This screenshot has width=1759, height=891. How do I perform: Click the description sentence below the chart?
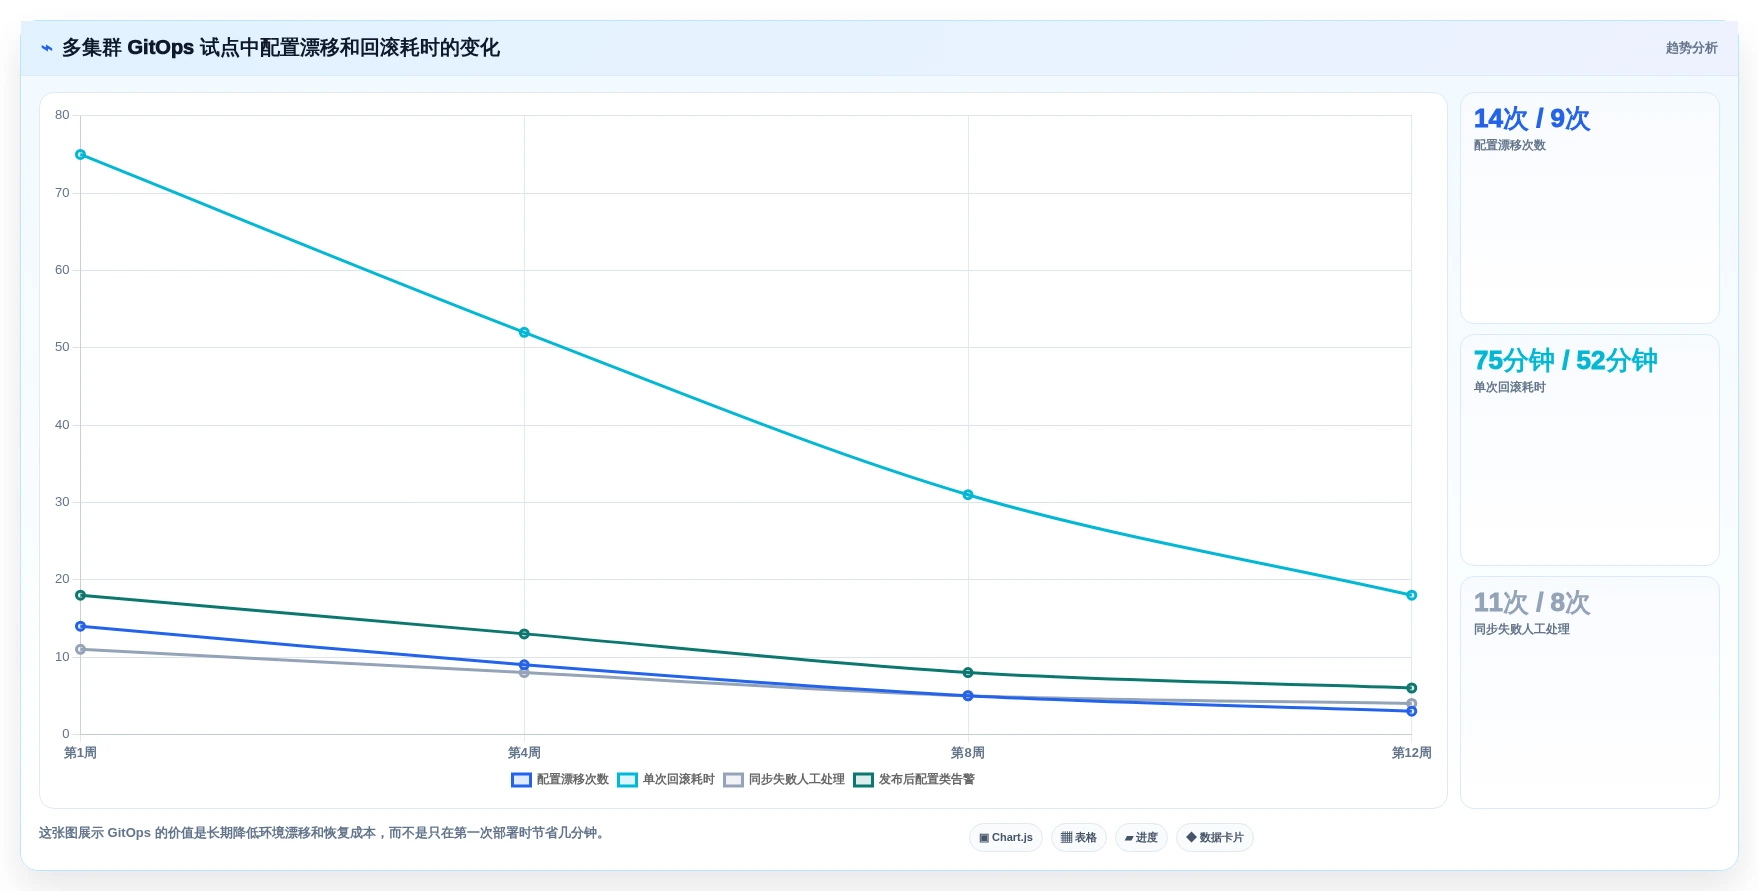coord(324,833)
